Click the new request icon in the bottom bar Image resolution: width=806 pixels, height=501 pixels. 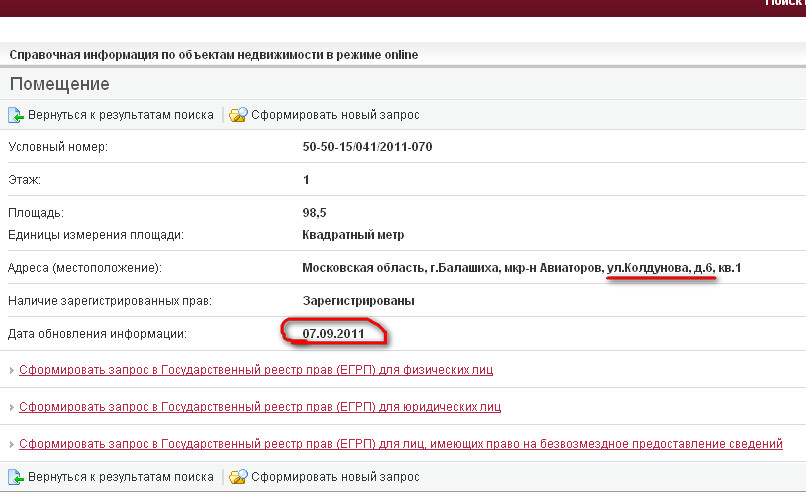(x=238, y=478)
